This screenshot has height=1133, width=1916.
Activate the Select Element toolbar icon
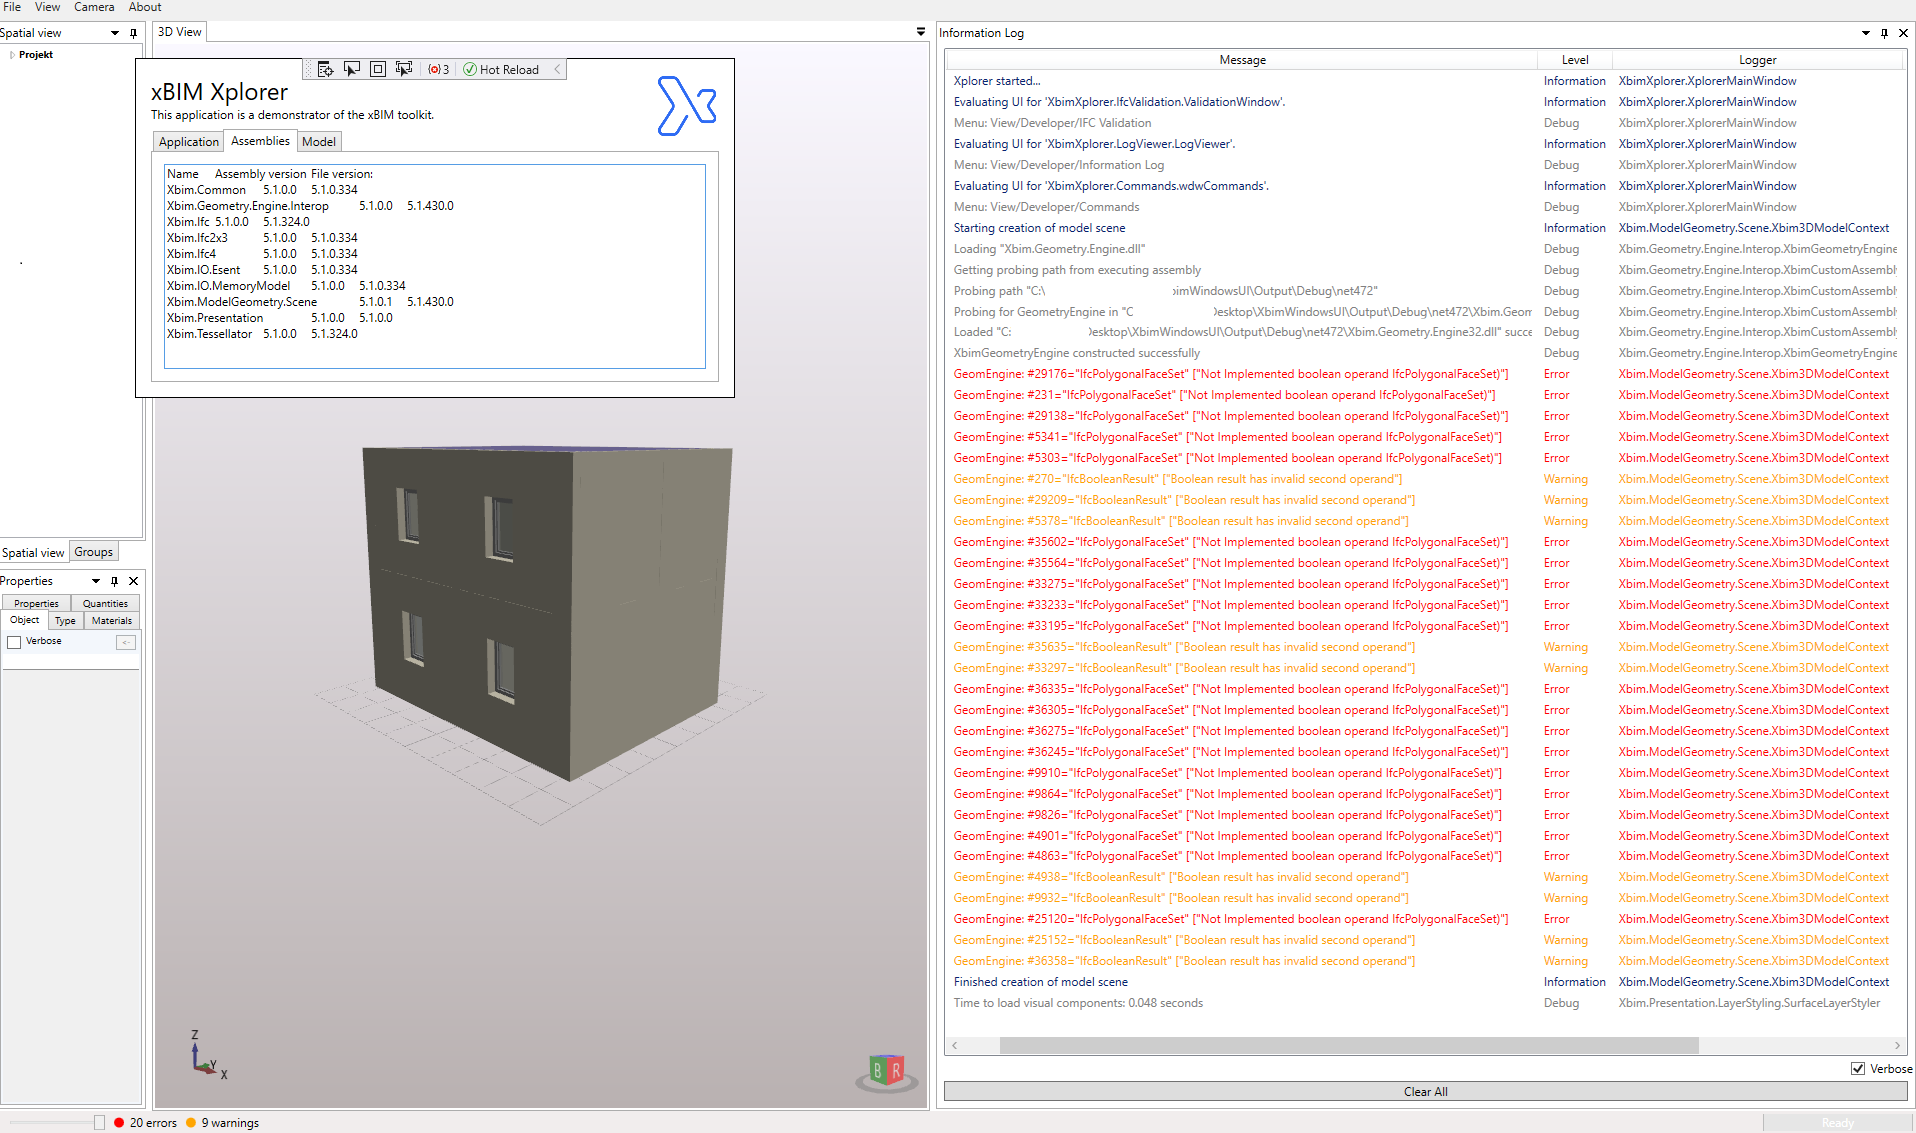coord(352,68)
